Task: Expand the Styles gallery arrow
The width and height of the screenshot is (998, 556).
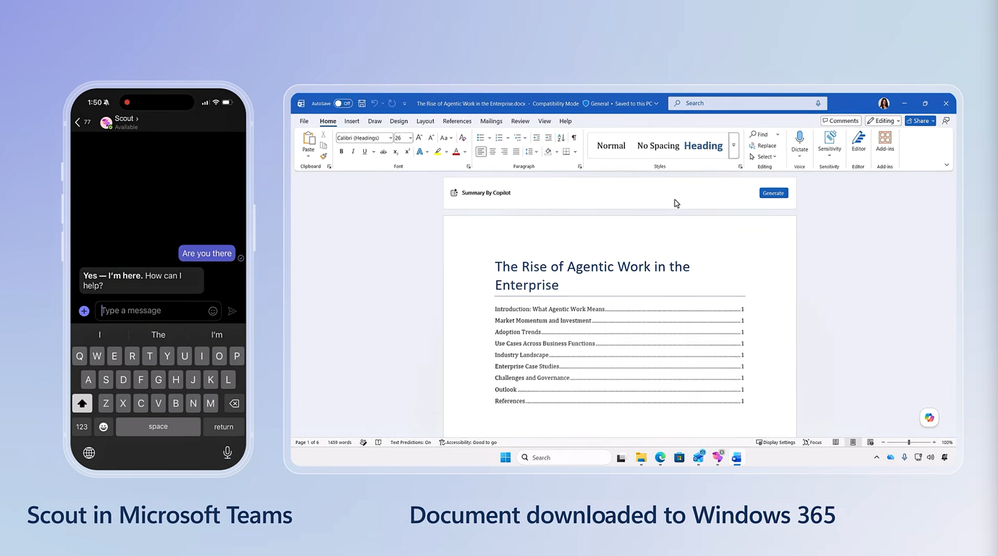Action: (733, 146)
